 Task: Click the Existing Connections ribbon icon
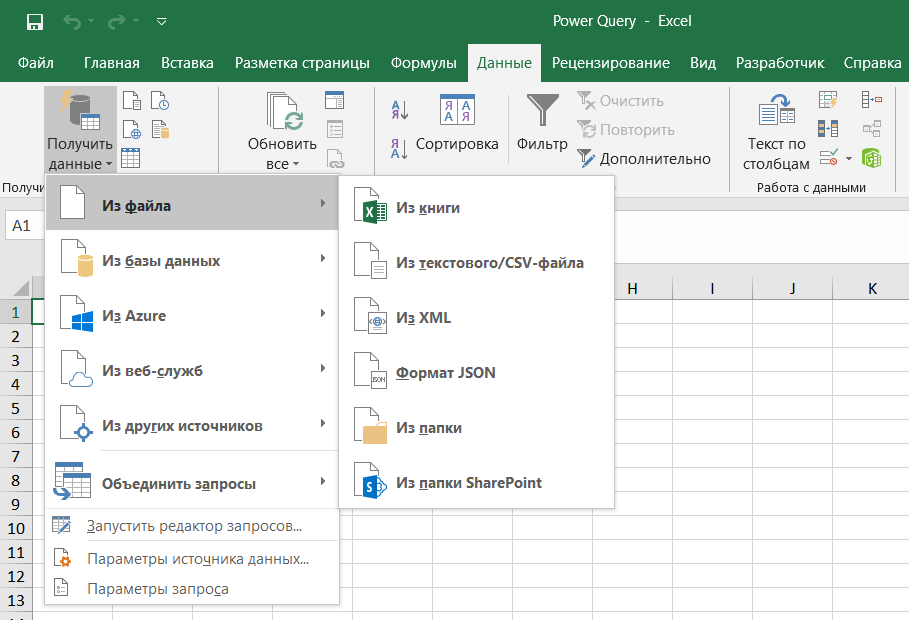click(160, 129)
